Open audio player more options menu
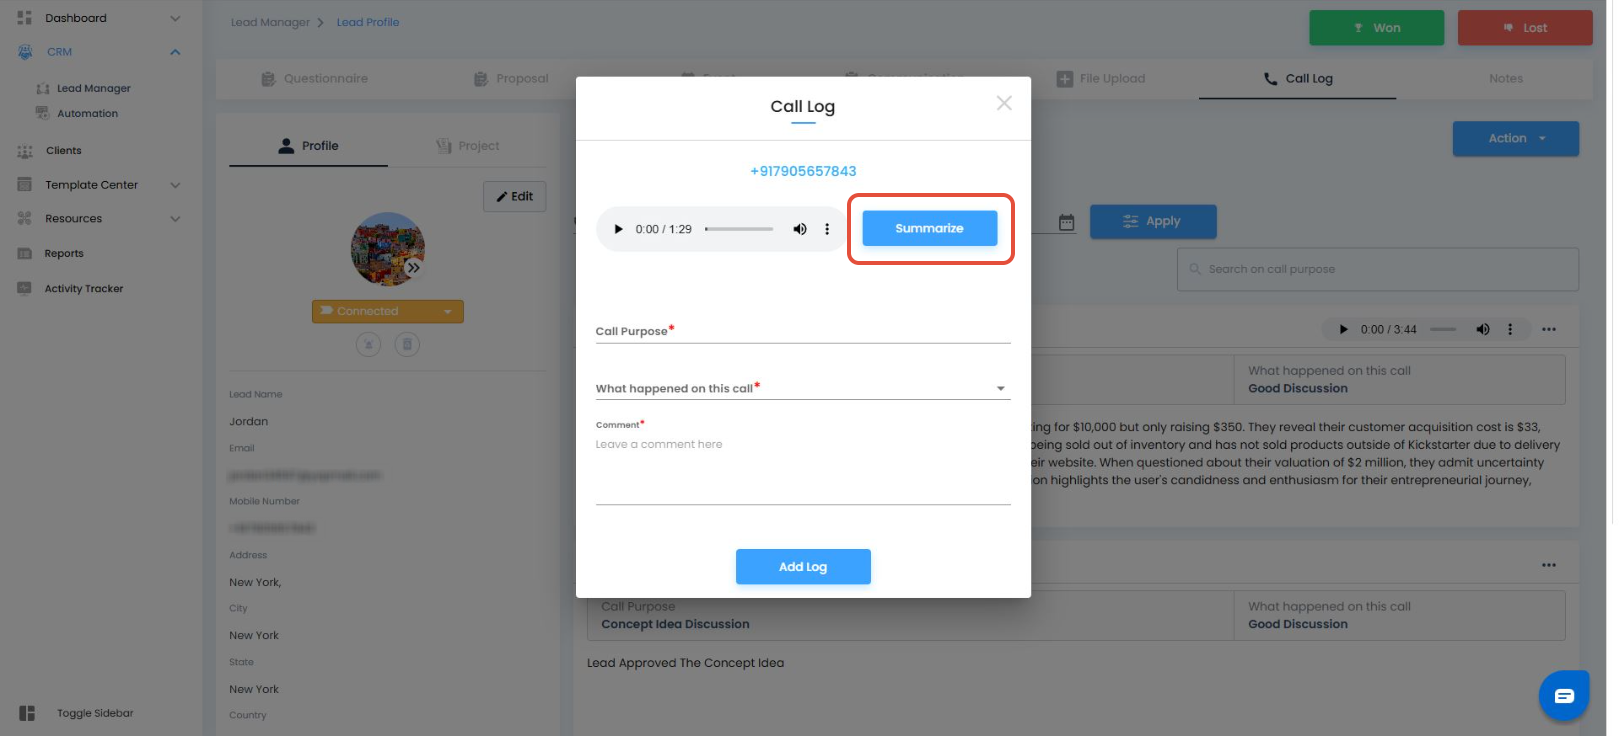1619x736 pixels. pos(827,229)
